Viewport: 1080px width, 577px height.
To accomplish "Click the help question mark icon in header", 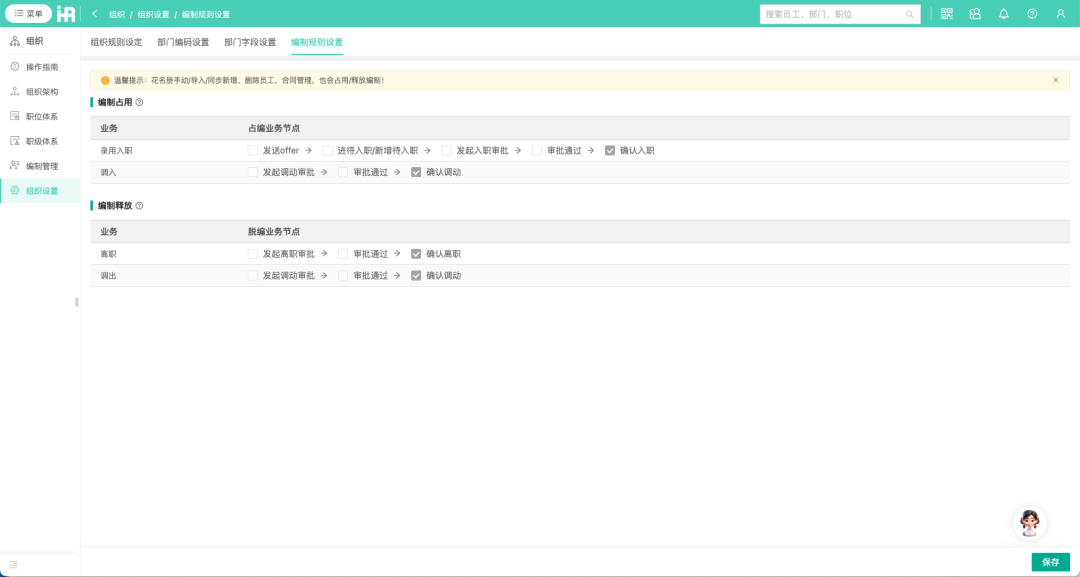I will click(1032, 14).
